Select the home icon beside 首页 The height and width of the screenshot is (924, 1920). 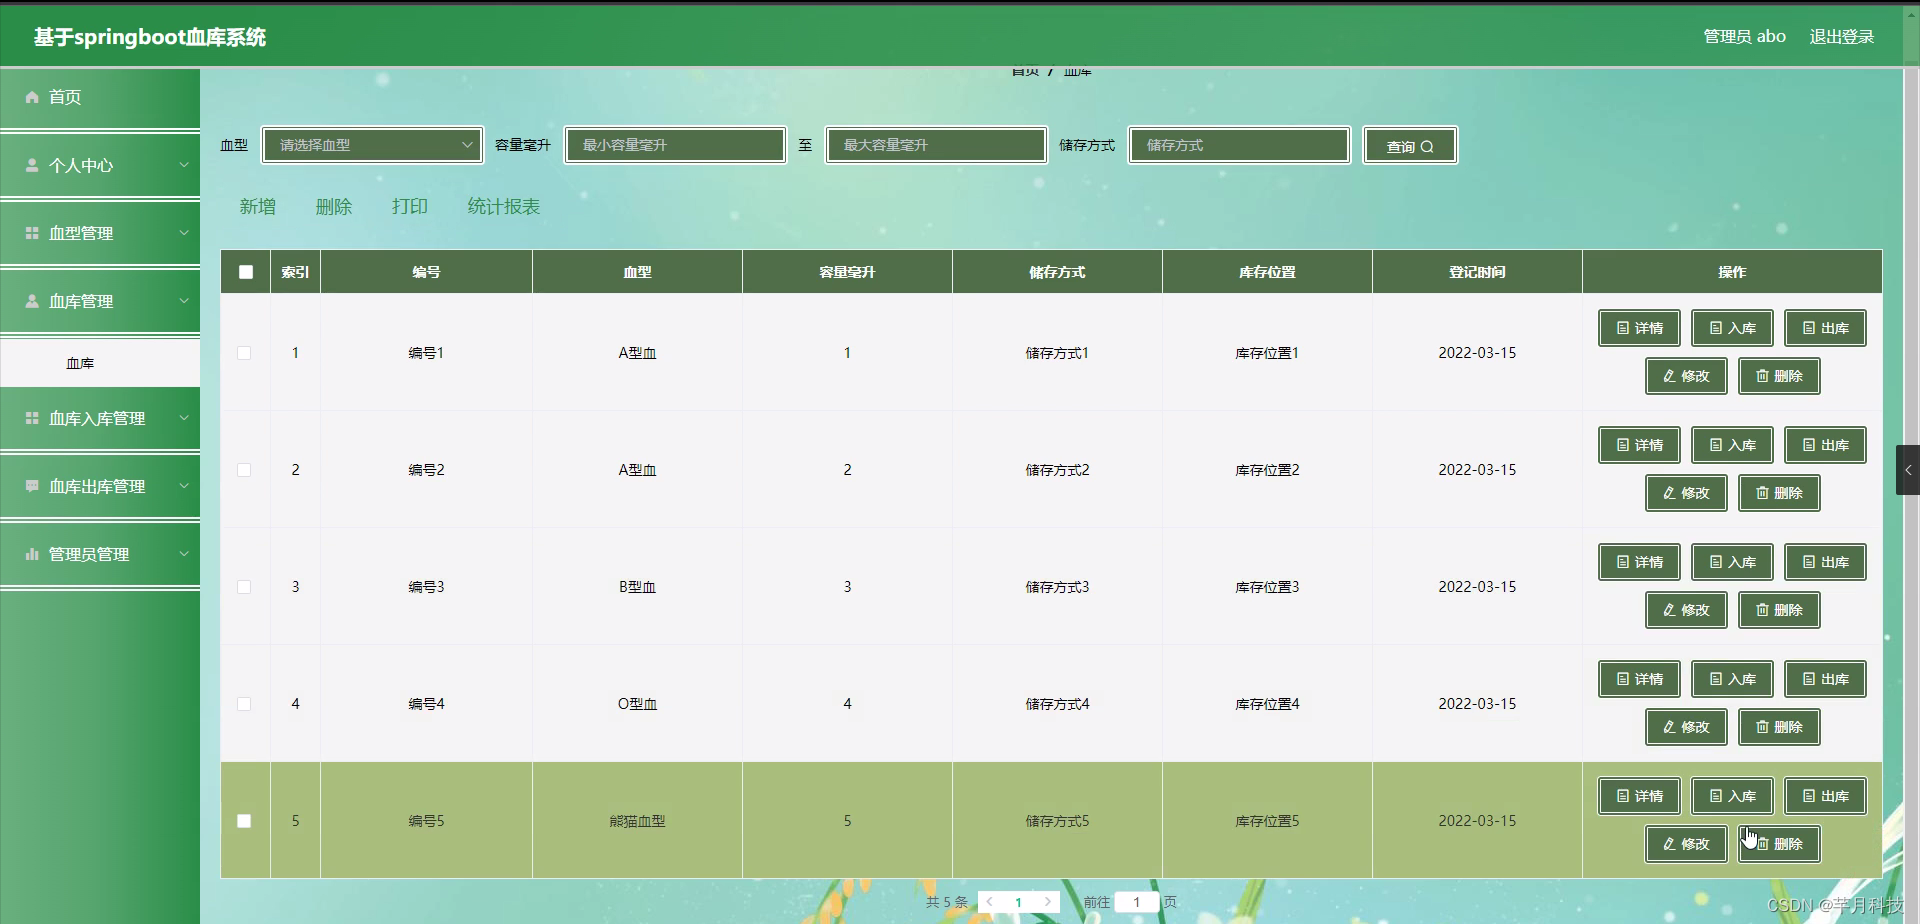[x=31, y=97]
